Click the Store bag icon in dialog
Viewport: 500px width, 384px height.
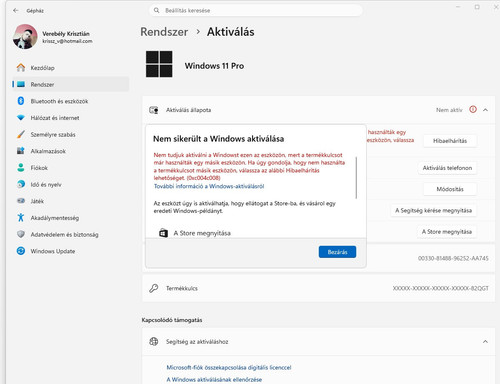point(163,233)
